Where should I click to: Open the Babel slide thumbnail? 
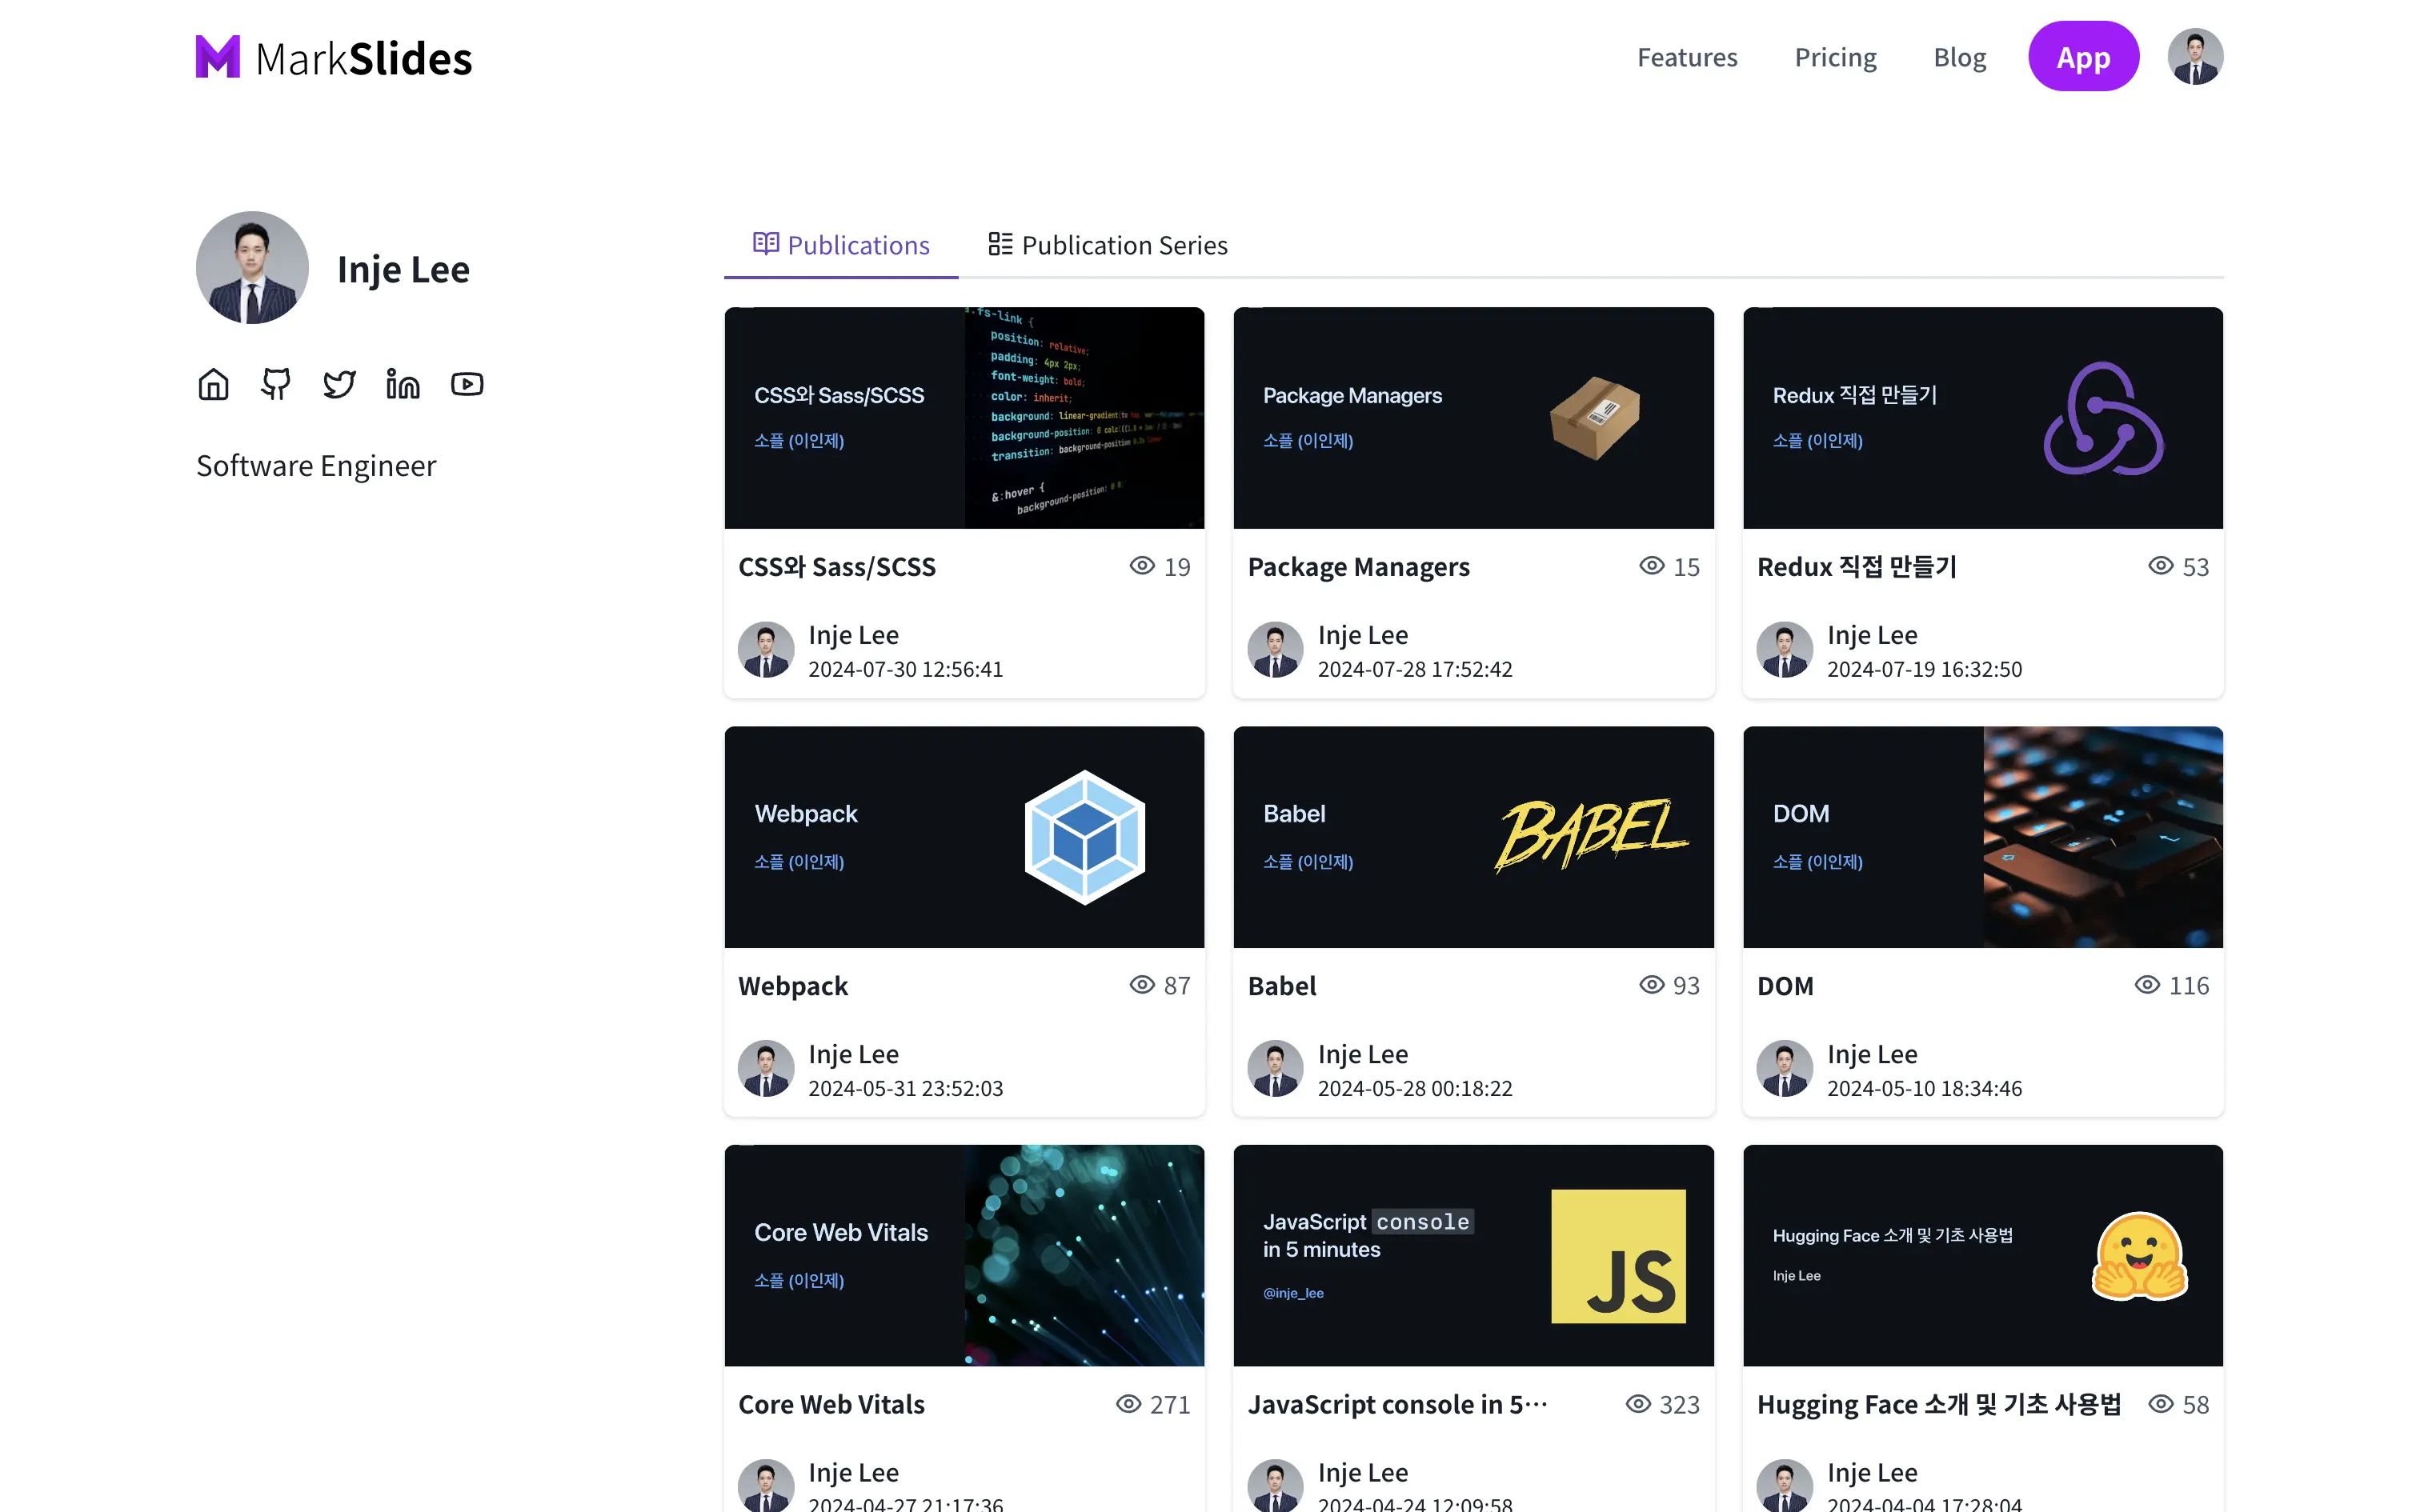click(x=1473, y=837)
